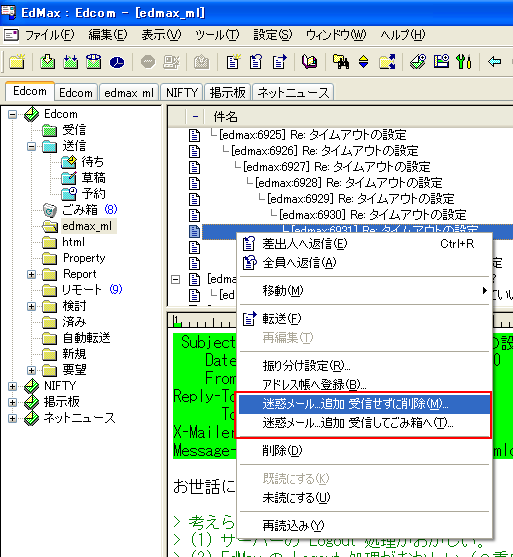Viewport: 513px width, 557px height.
Task: Open the 表示(V) menu
Action: tap(161, 35)
